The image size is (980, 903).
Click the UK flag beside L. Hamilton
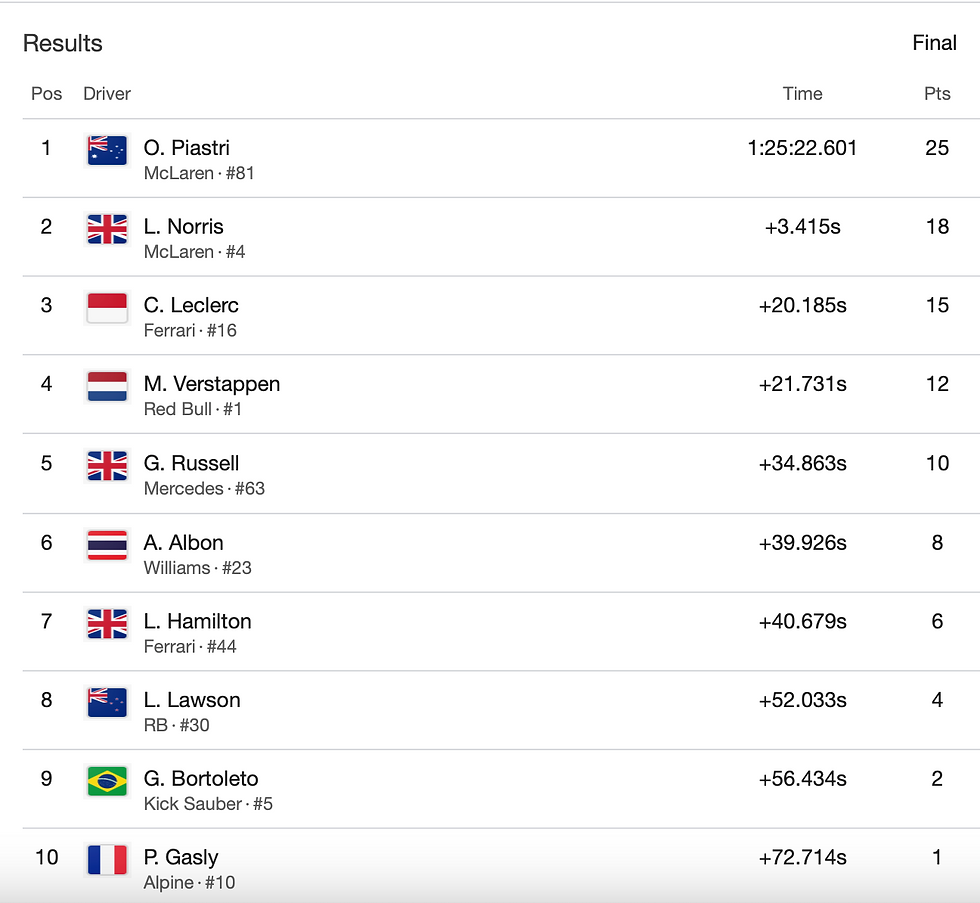click(107, 624)
